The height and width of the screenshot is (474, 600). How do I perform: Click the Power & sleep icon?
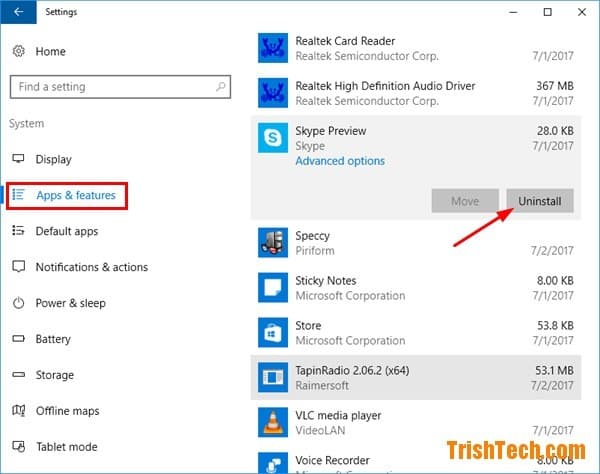pos(18,303)
